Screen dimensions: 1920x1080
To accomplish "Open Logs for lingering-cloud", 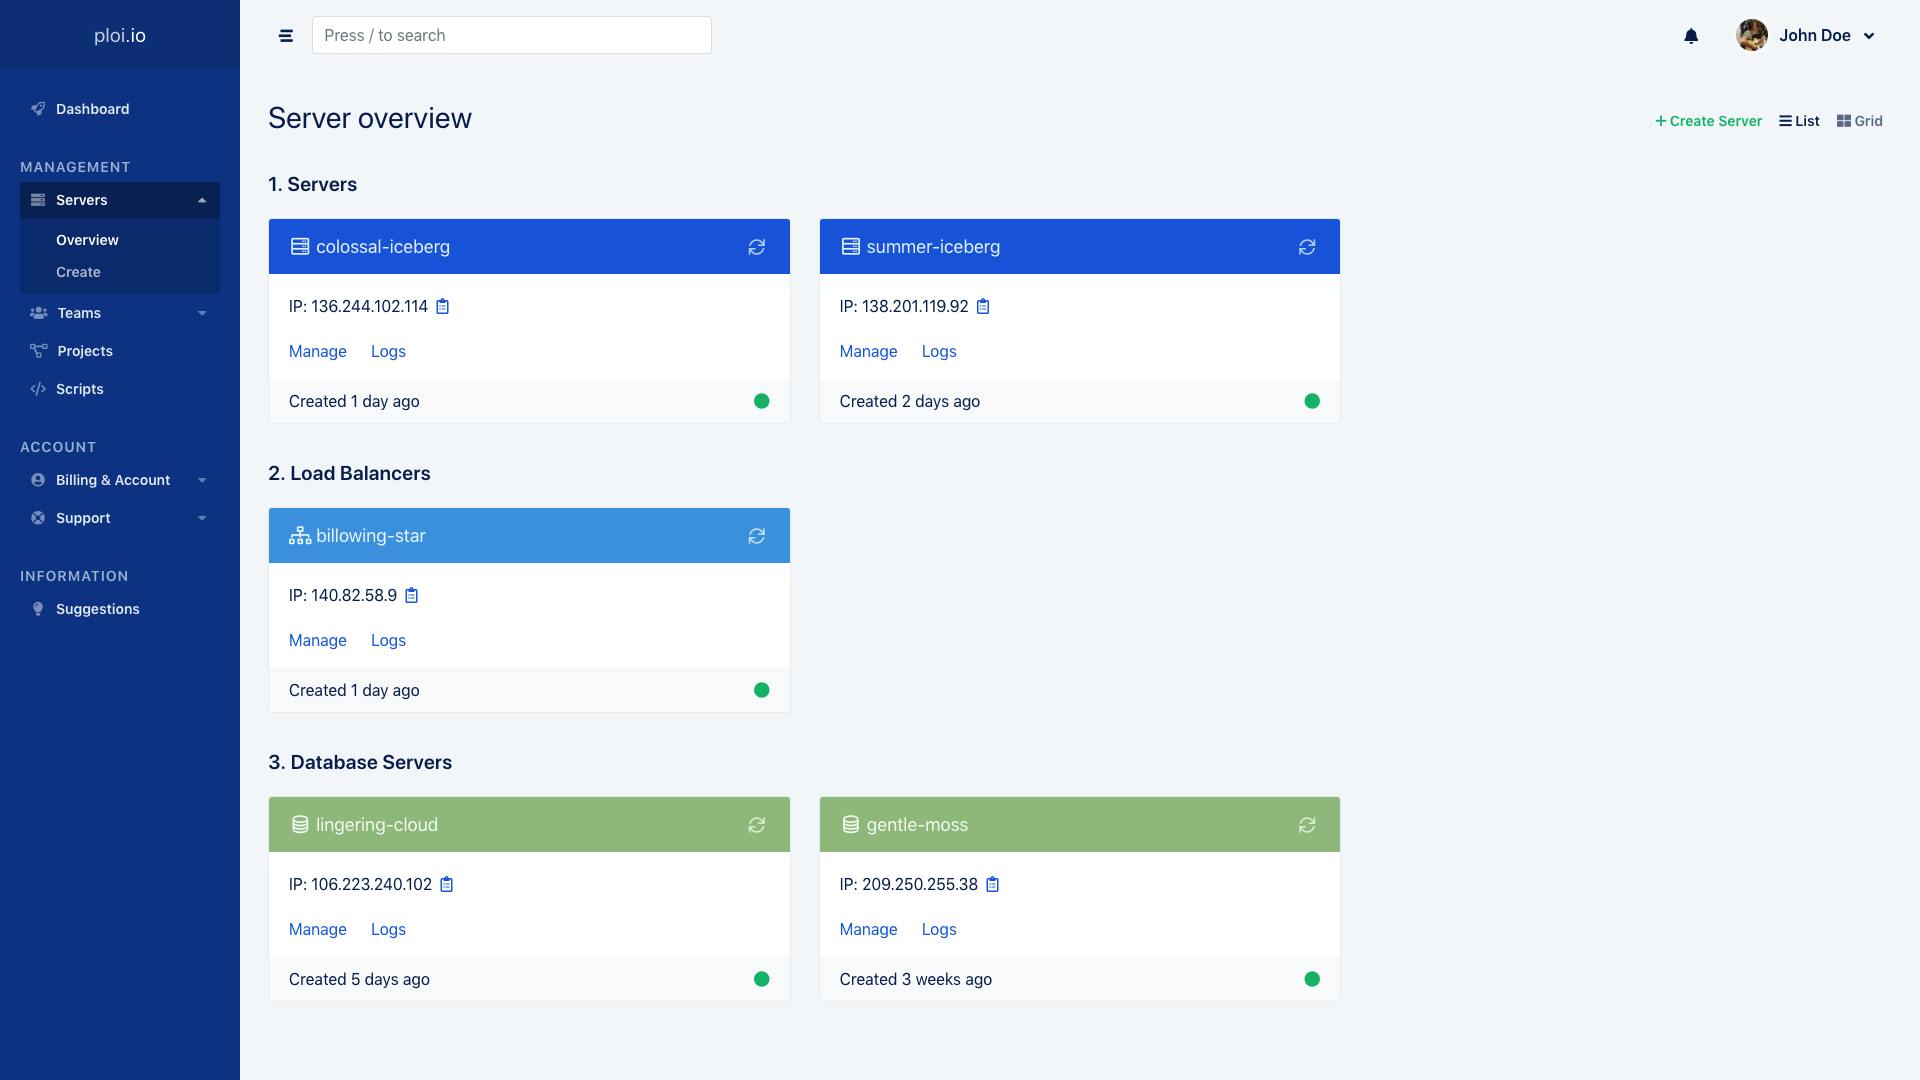I will [x=388, y=929].
